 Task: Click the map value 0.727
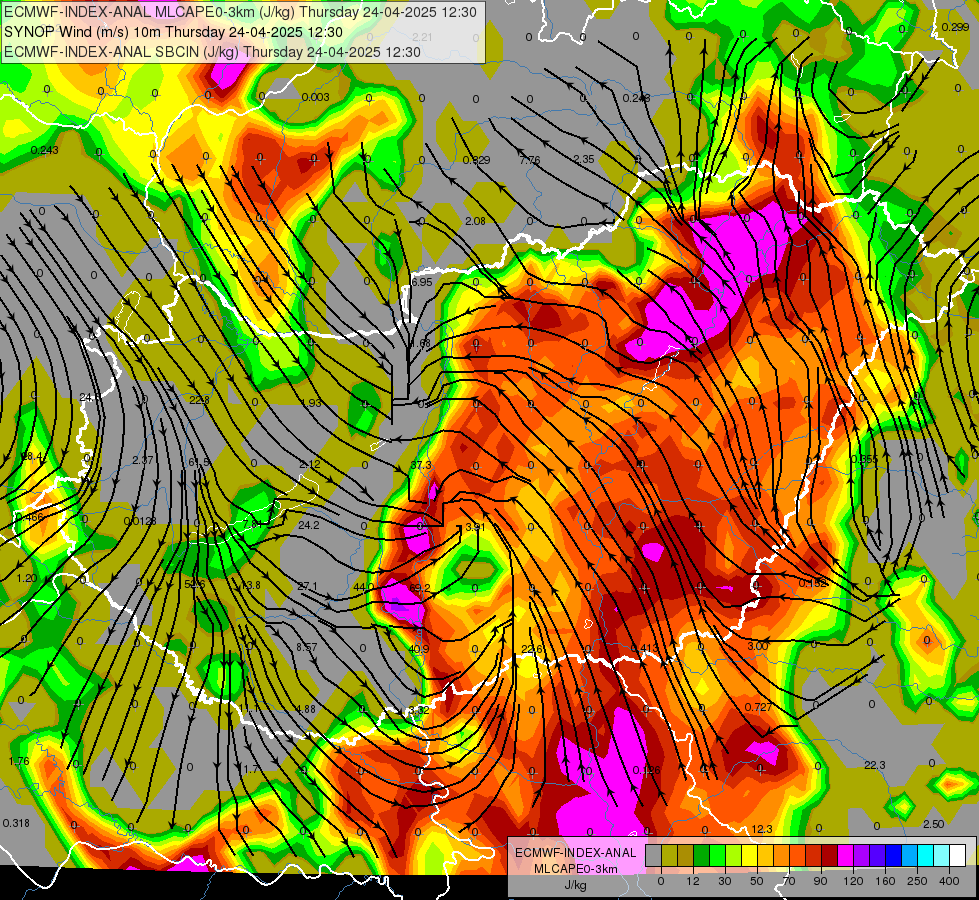pos(758,707)
